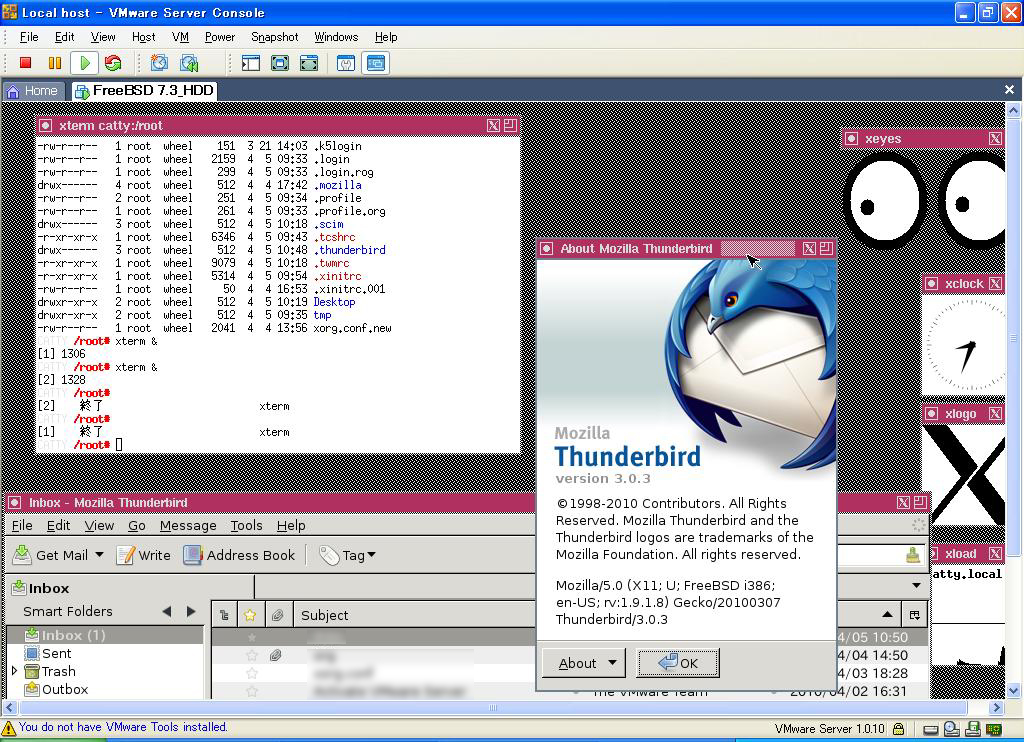Click the VMware console scroll-down arrow
1024x742 pixels.
point(1014,690)
